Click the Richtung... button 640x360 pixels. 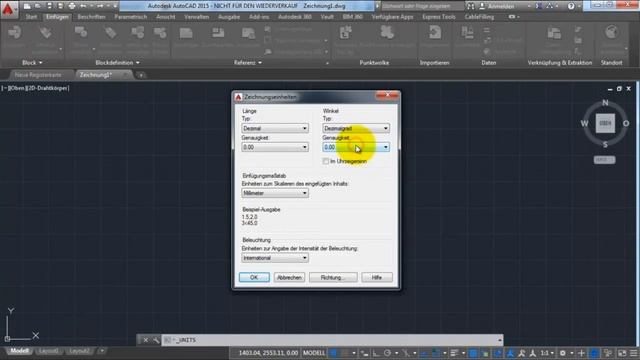[x=333, y=278]
